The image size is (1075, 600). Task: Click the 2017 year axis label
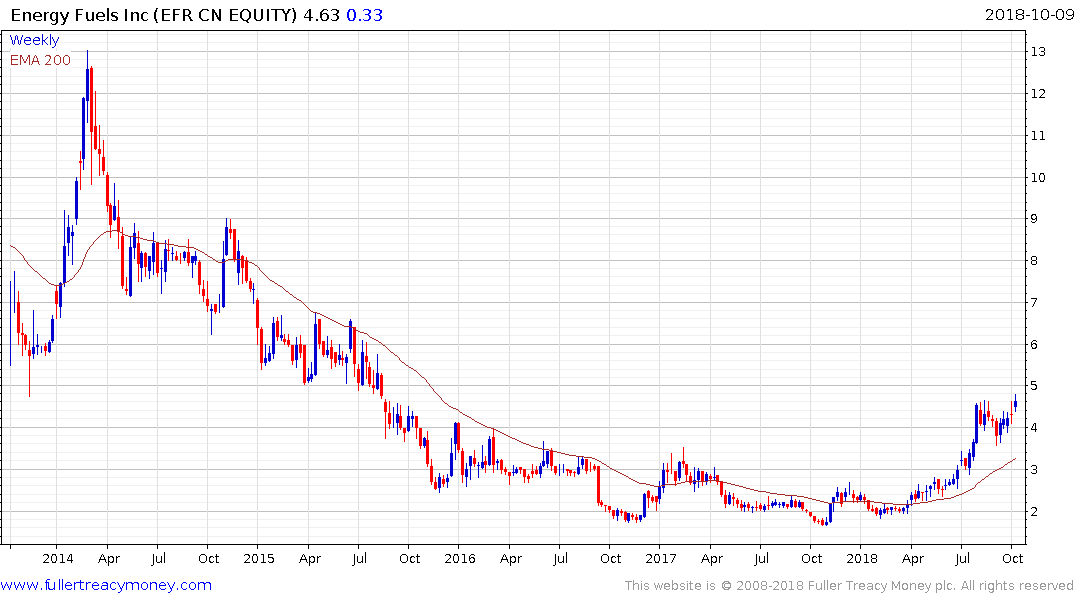click(x=661, y=558)
